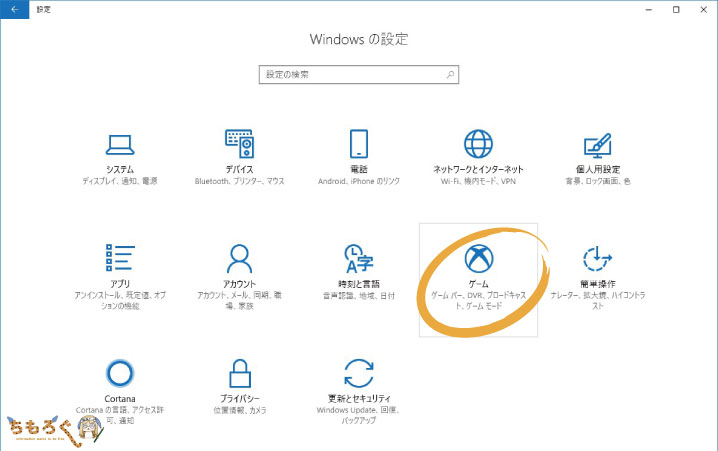Screen dimensions: 718x451
Task: Click the デバイス label
Action: (x=239, y=169)
